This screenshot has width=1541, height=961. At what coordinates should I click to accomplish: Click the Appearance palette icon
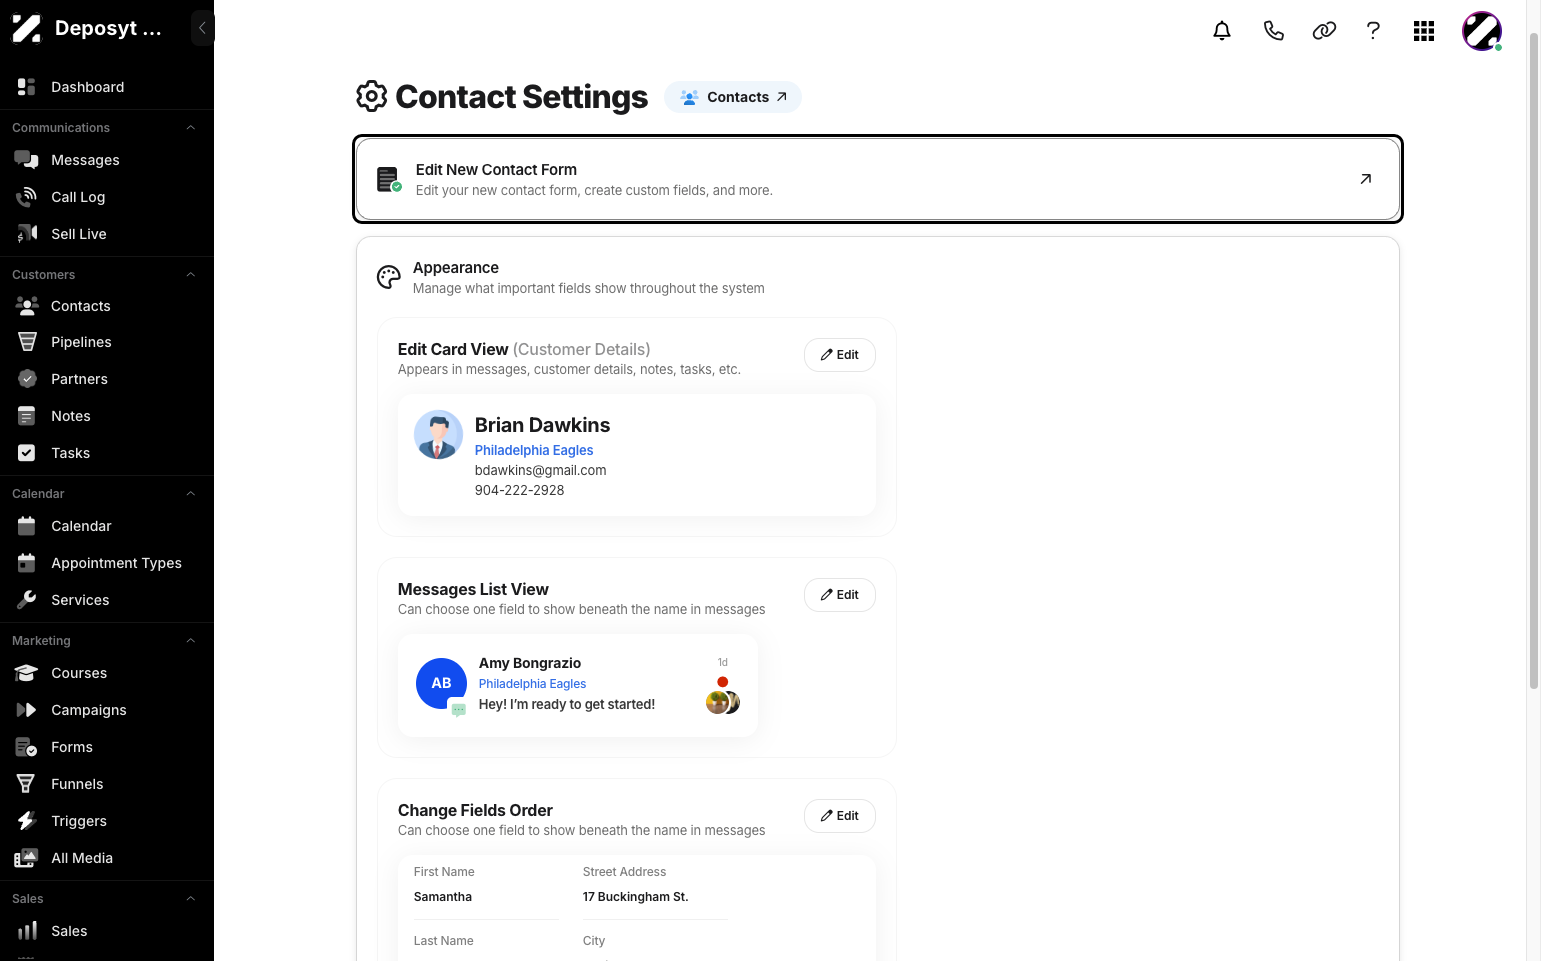coord(388,277)
